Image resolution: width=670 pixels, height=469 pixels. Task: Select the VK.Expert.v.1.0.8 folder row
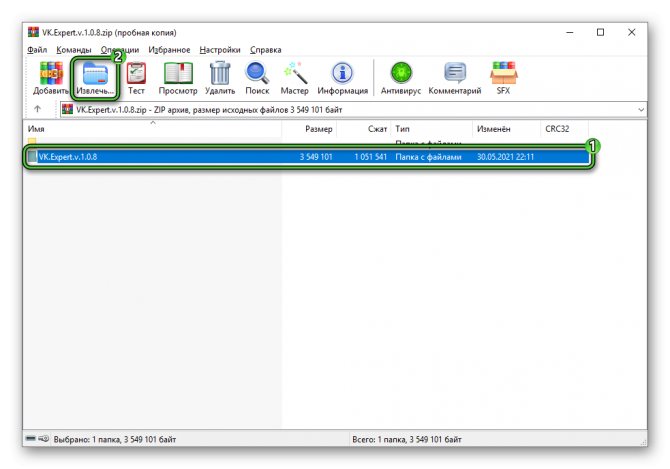coord(308,157)
